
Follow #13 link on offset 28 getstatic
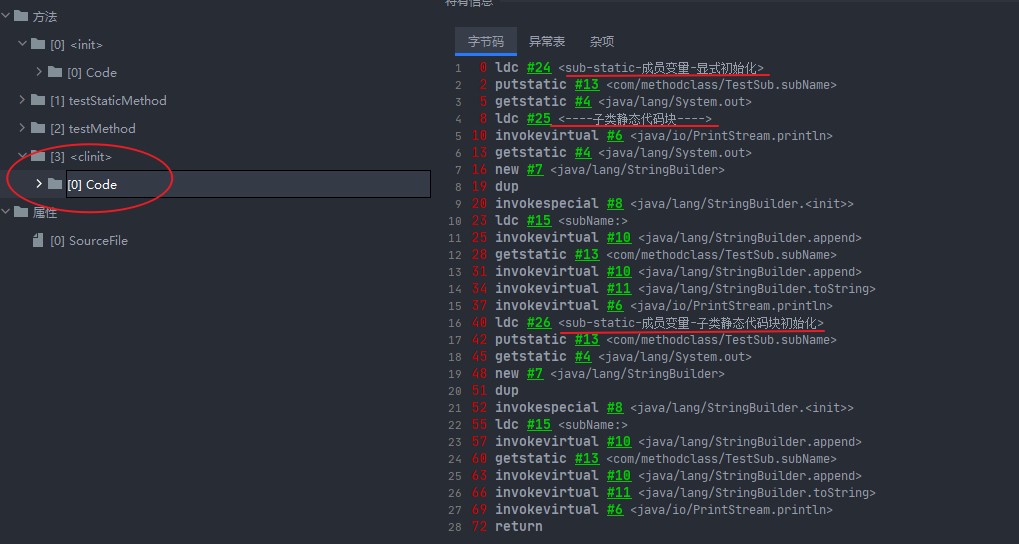pos(587,254)
